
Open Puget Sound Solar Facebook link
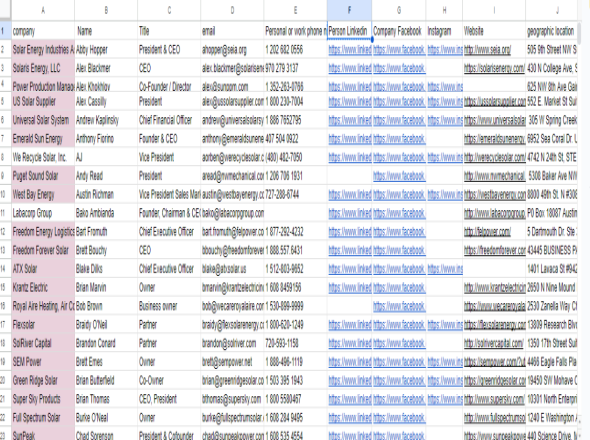pyautogui.click(x=399, y=176)
